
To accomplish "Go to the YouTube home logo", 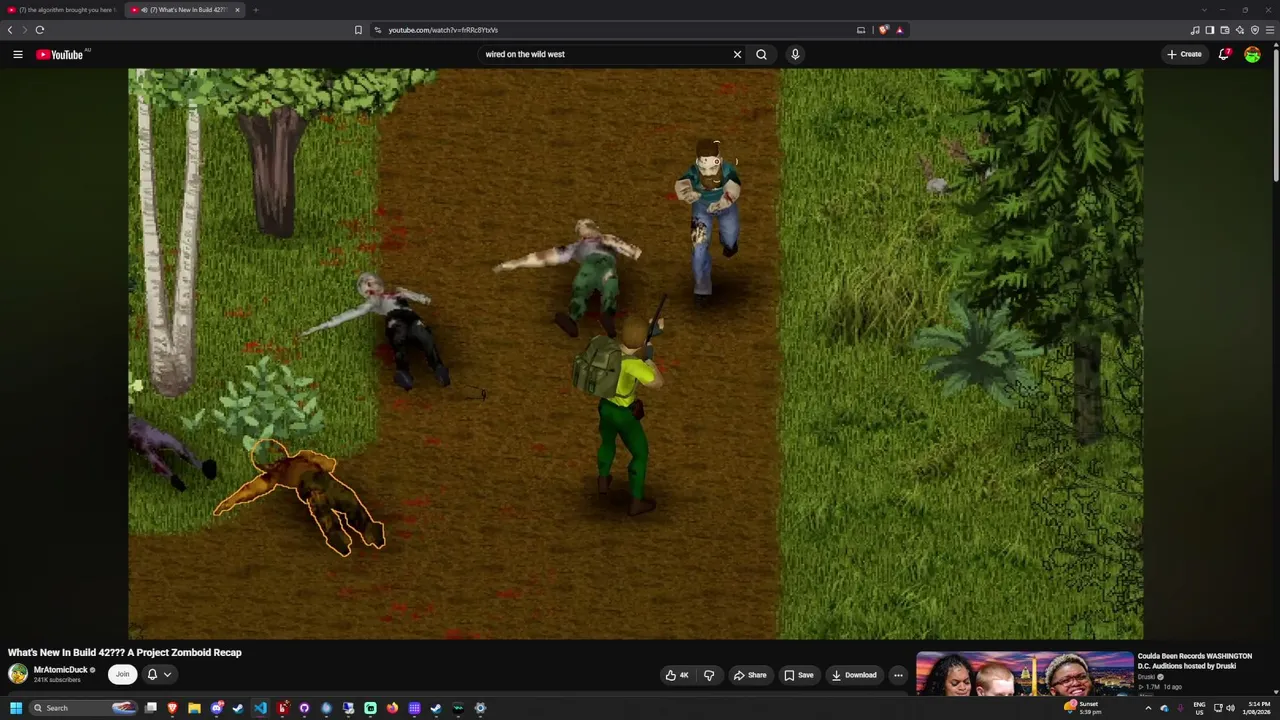I will point(60,54).
